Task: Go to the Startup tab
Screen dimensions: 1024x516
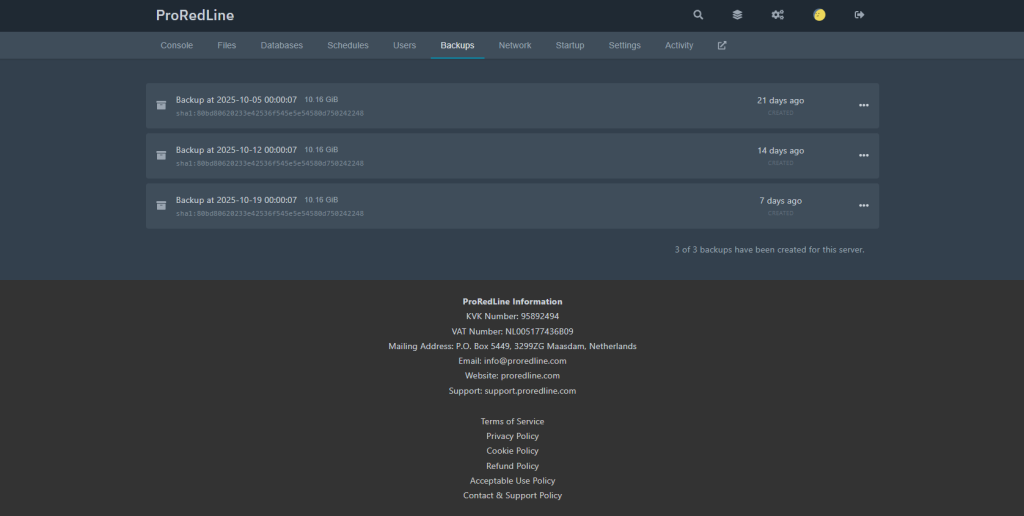Action: tap(570, 45)
